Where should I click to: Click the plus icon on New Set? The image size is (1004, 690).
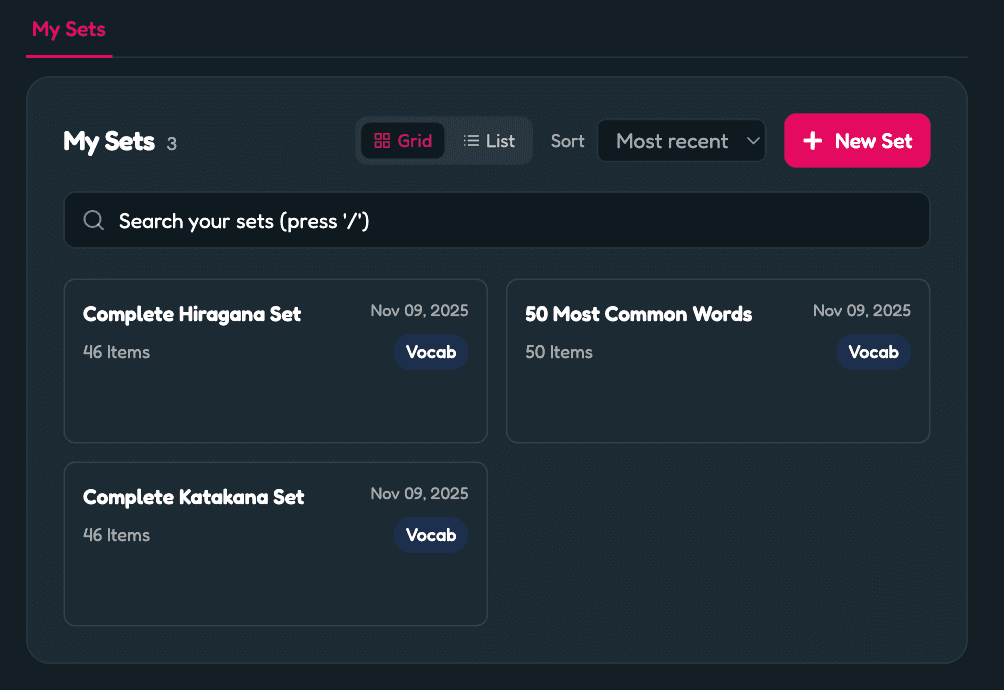813,141
